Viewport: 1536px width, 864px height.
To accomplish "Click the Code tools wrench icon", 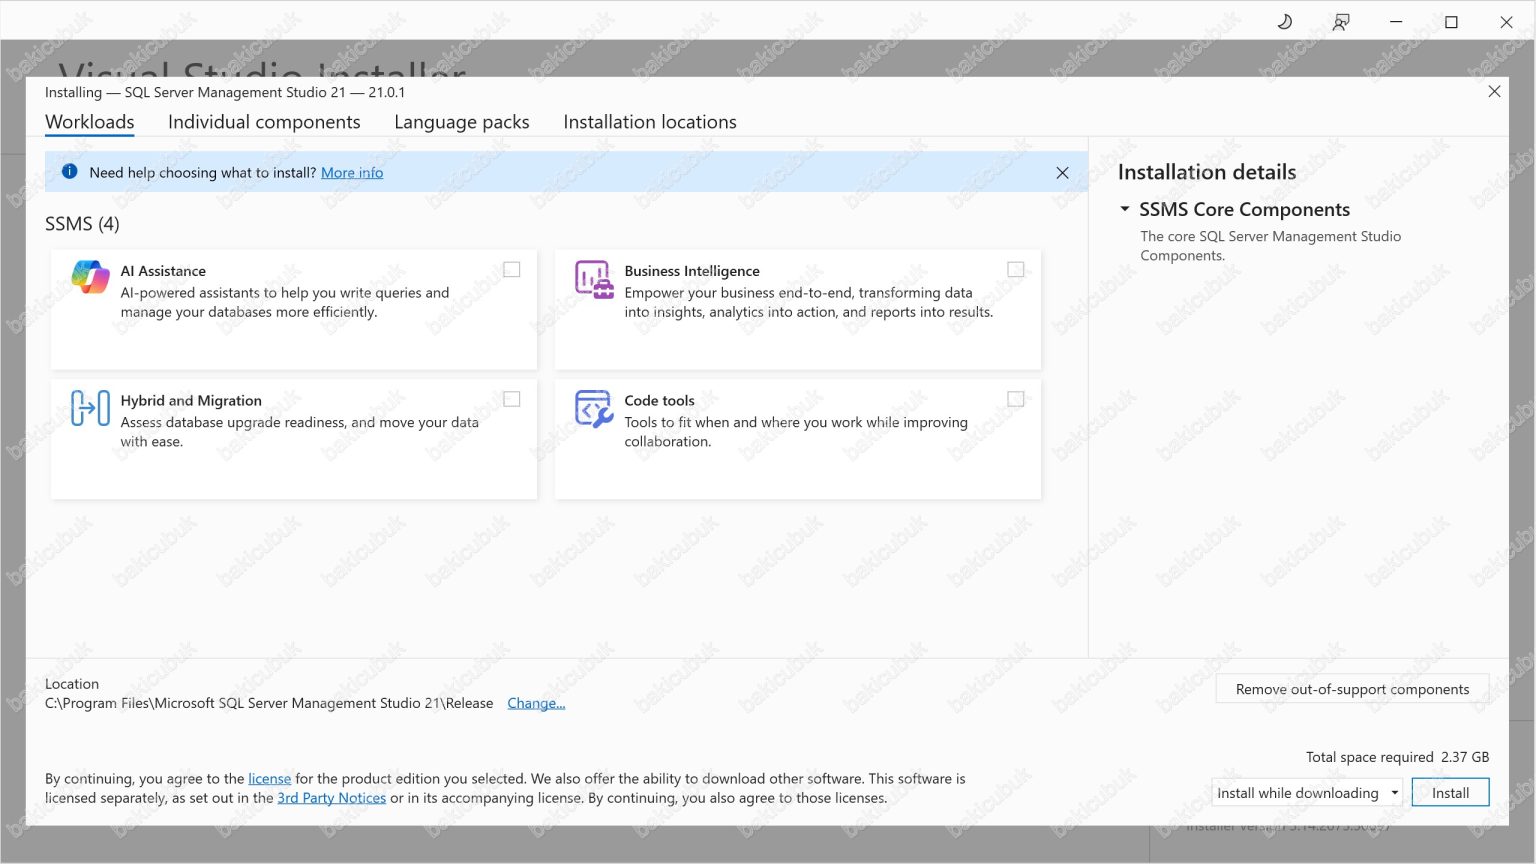I will [592, 408].
